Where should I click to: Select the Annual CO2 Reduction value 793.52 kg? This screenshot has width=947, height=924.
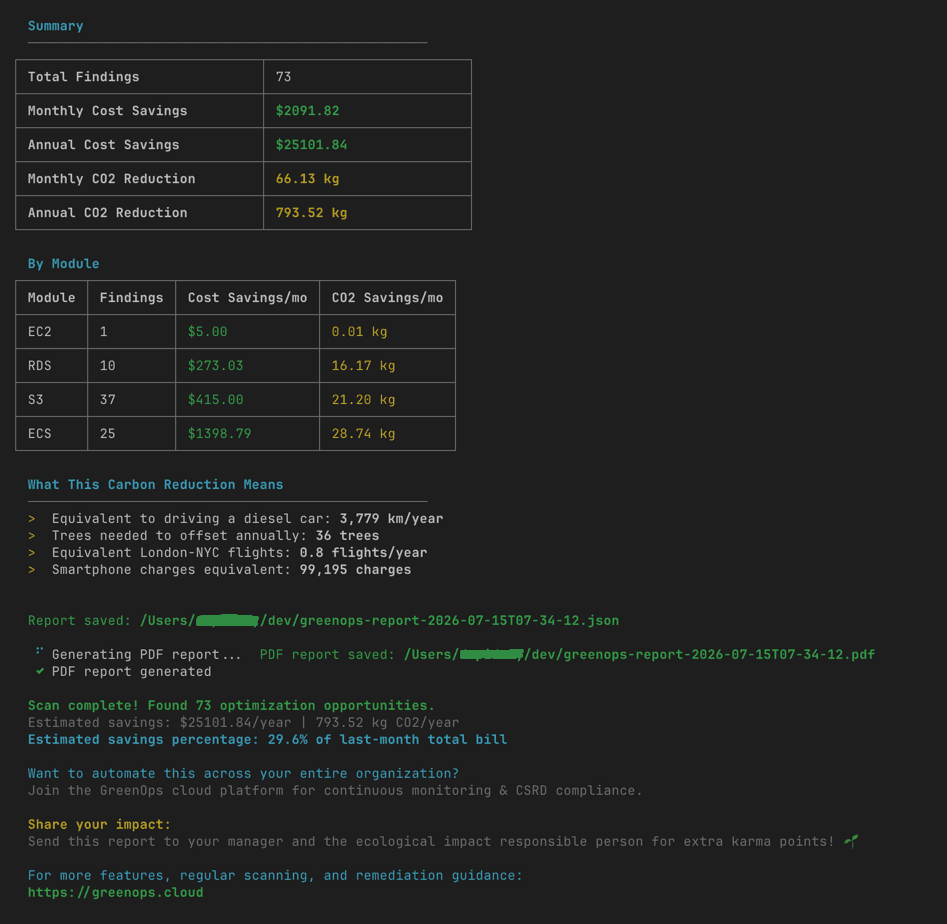coord(312,213)
